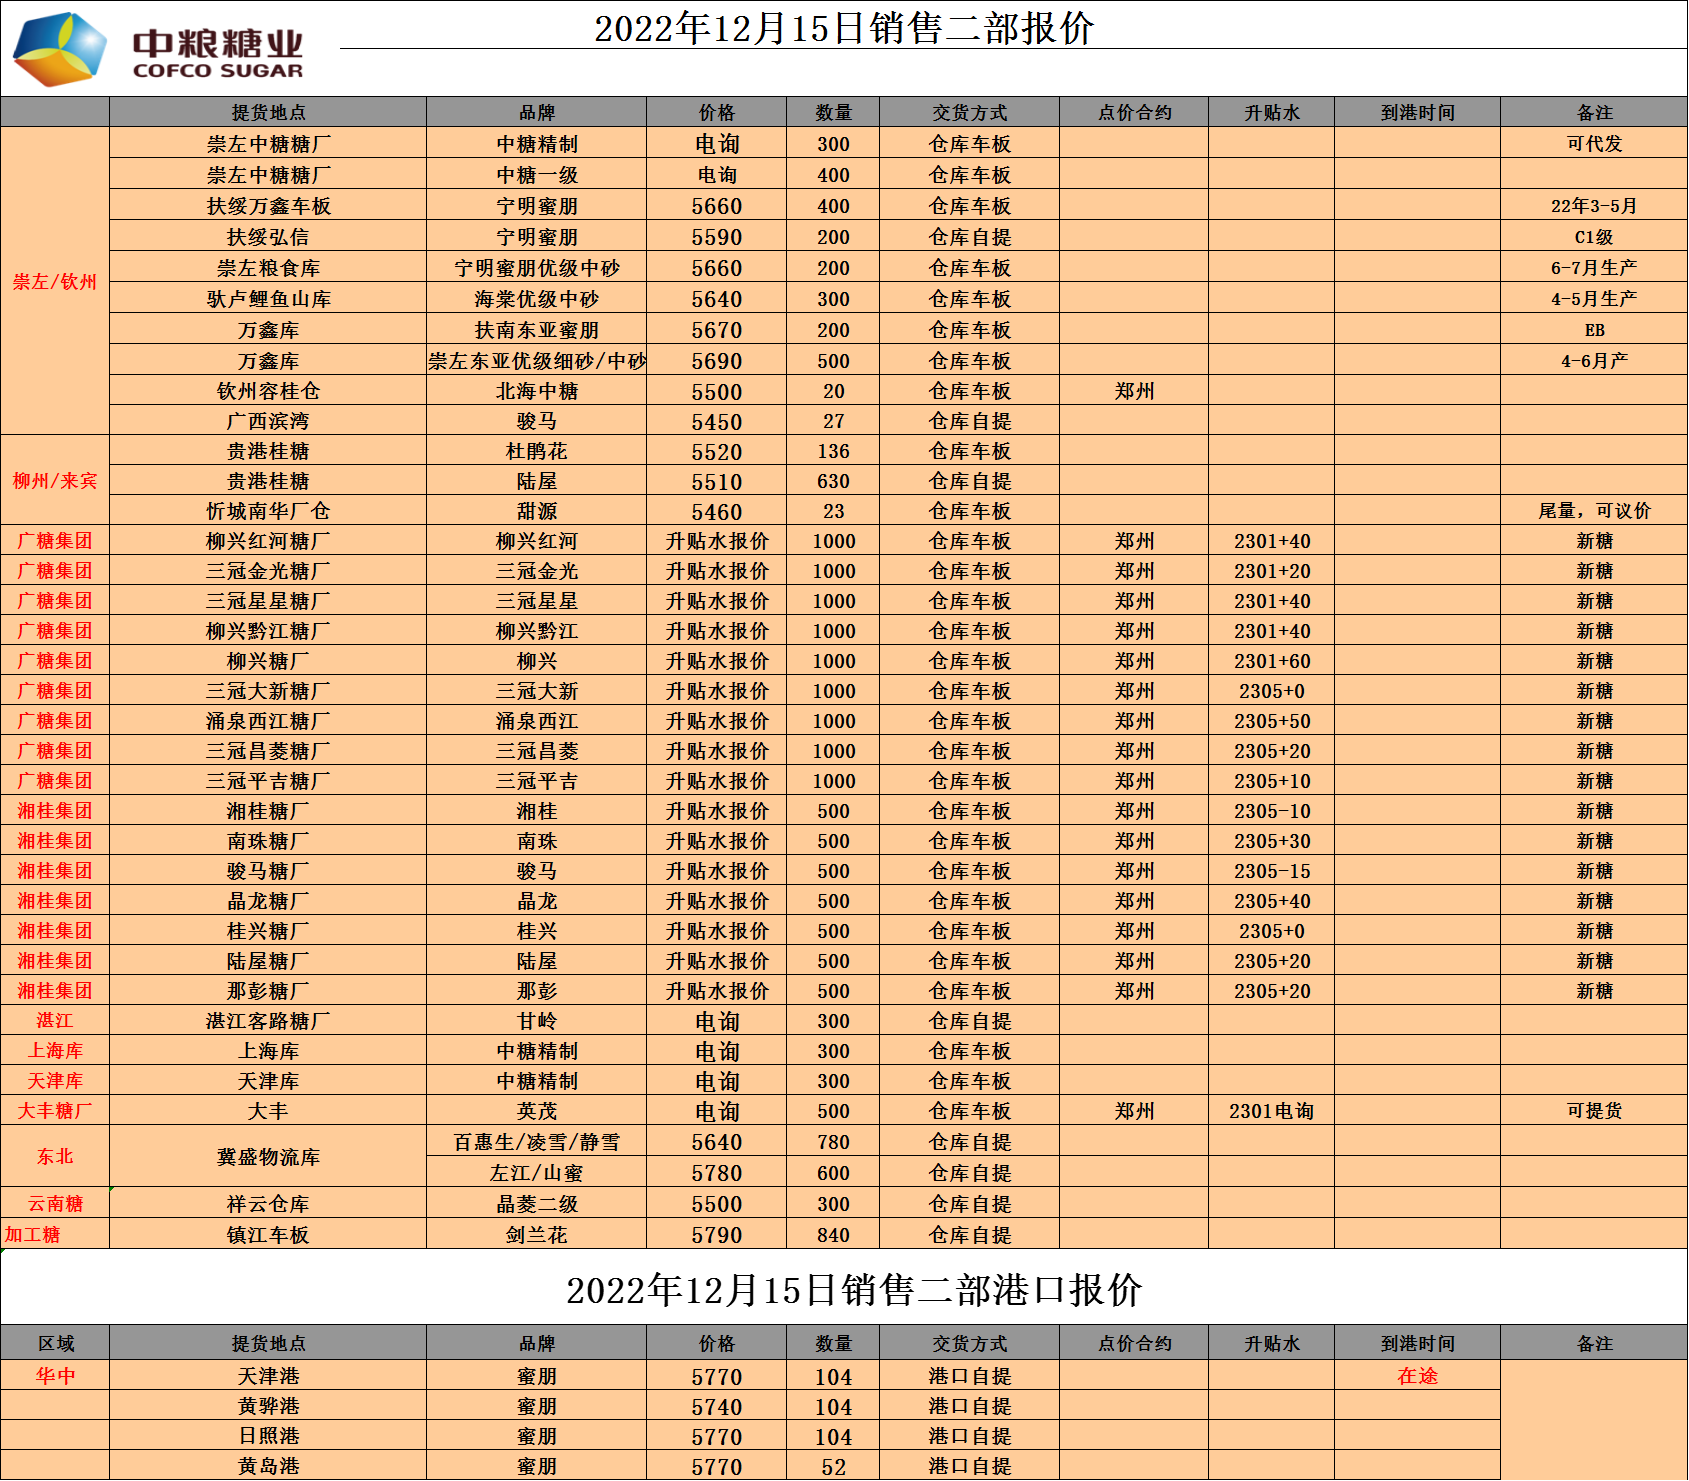Click the 崇左东亚优级细砂/中砂 brand cell
Image resolution: width=1689 pixels, height=1481 pixels.
click(x=537, y=361)
